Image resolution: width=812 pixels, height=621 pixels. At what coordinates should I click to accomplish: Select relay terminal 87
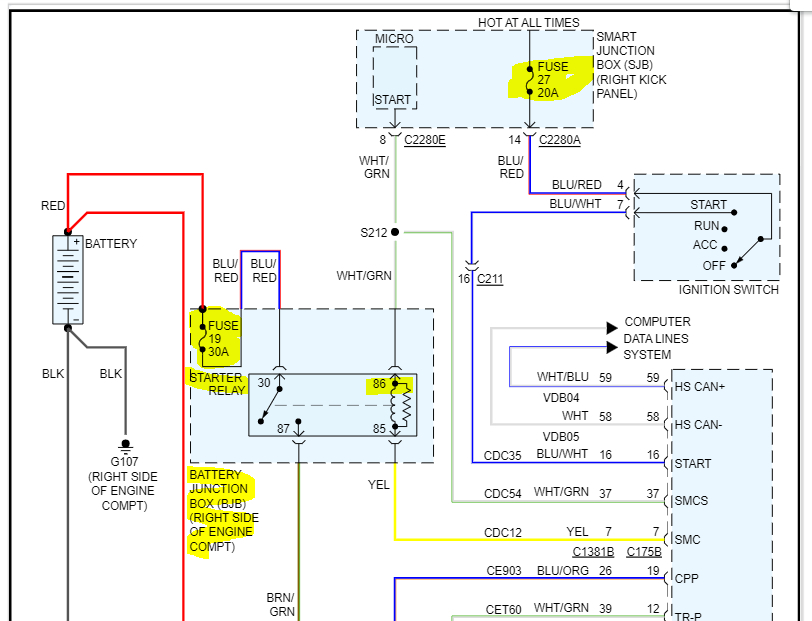click(283, 428)
